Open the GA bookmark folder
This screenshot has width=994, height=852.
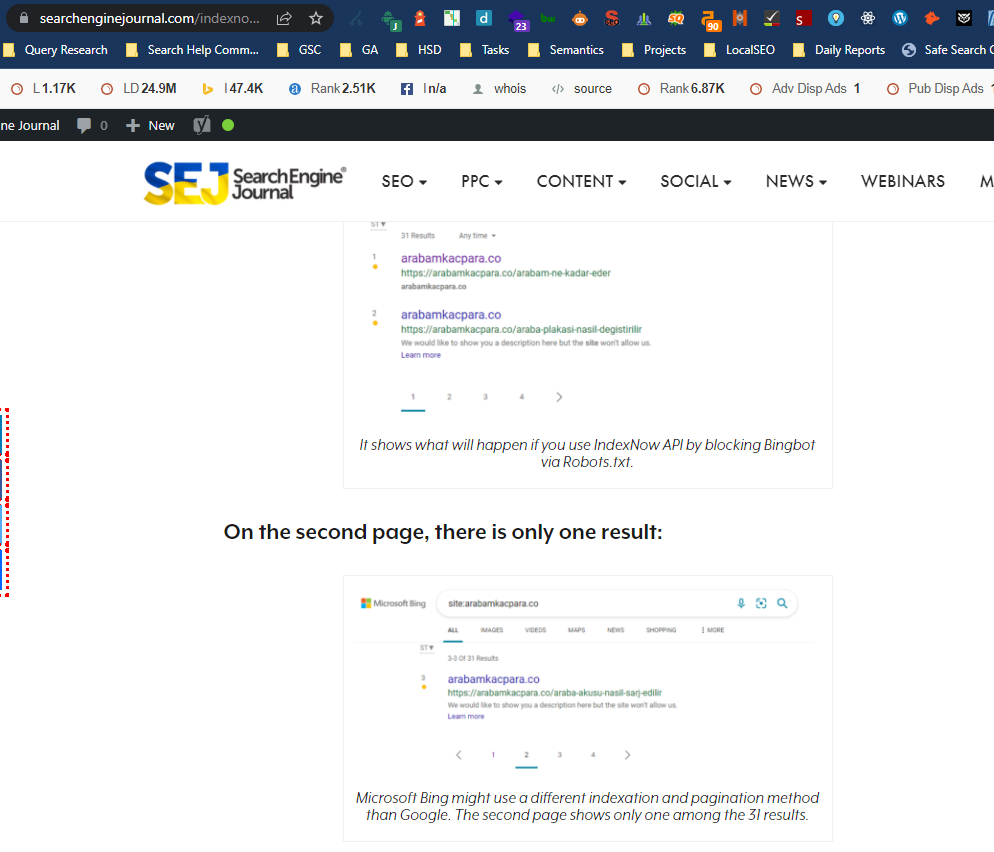[x=359, y=49]
